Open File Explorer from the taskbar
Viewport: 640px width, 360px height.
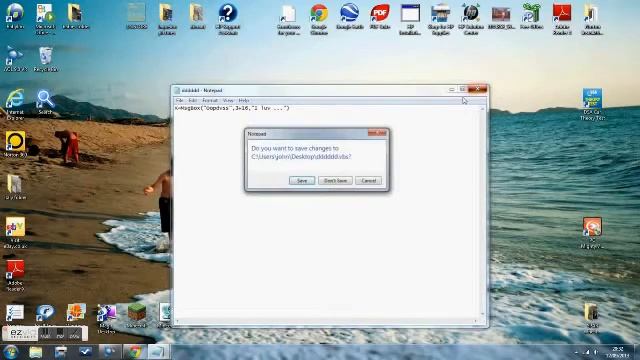point(36,352)
